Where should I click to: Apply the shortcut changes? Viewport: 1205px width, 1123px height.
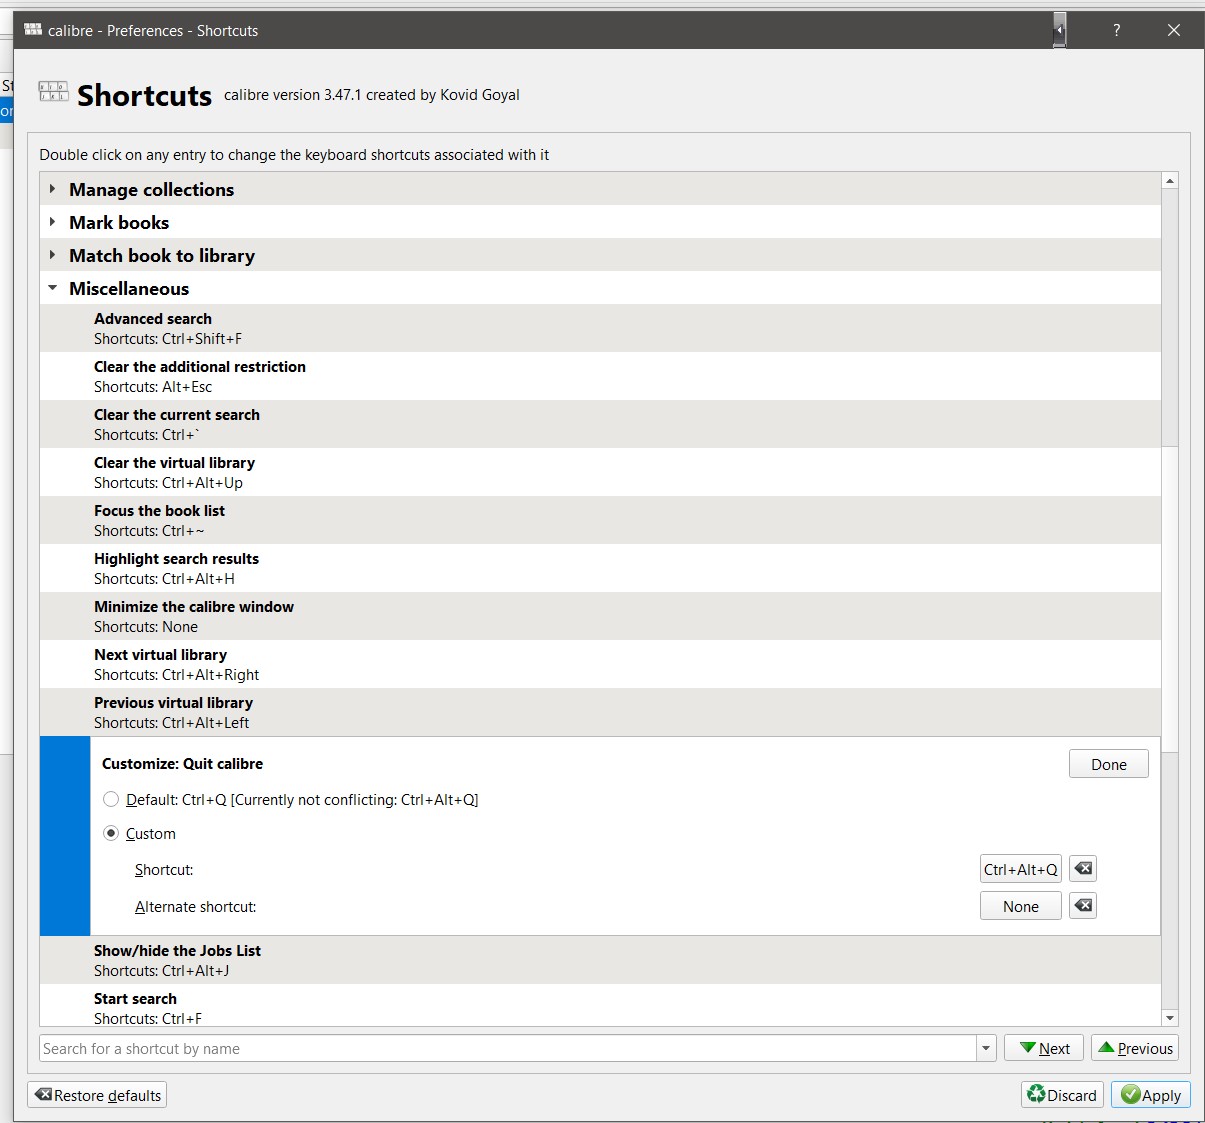1151,1095
